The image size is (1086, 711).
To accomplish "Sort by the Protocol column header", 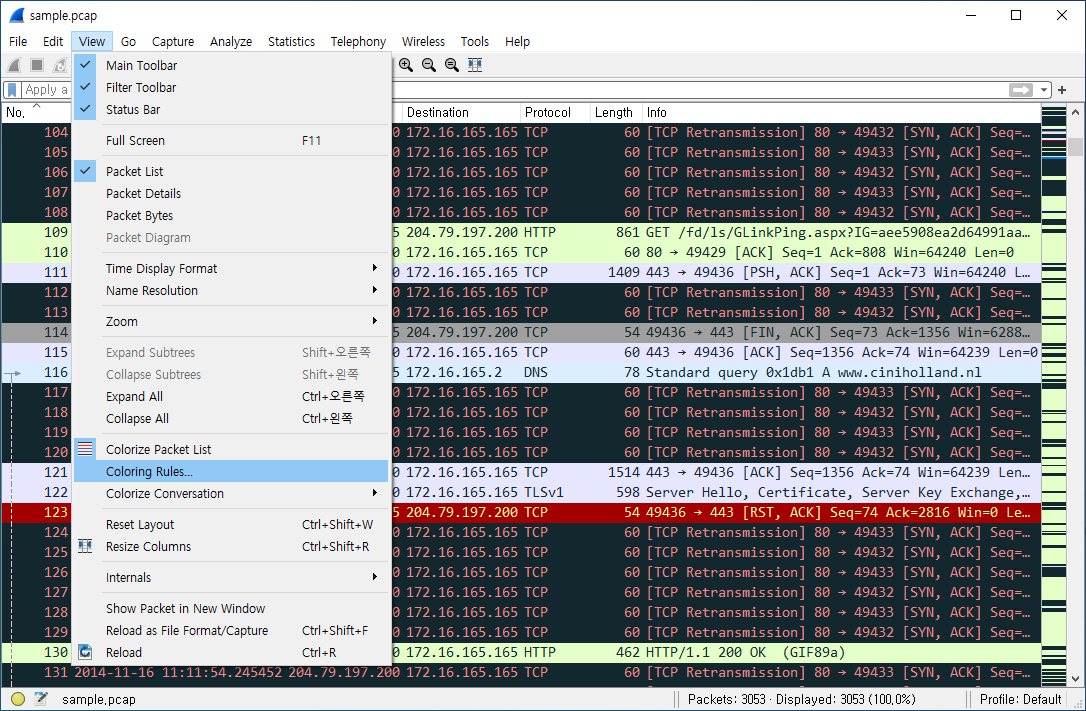I will [555, 112].
